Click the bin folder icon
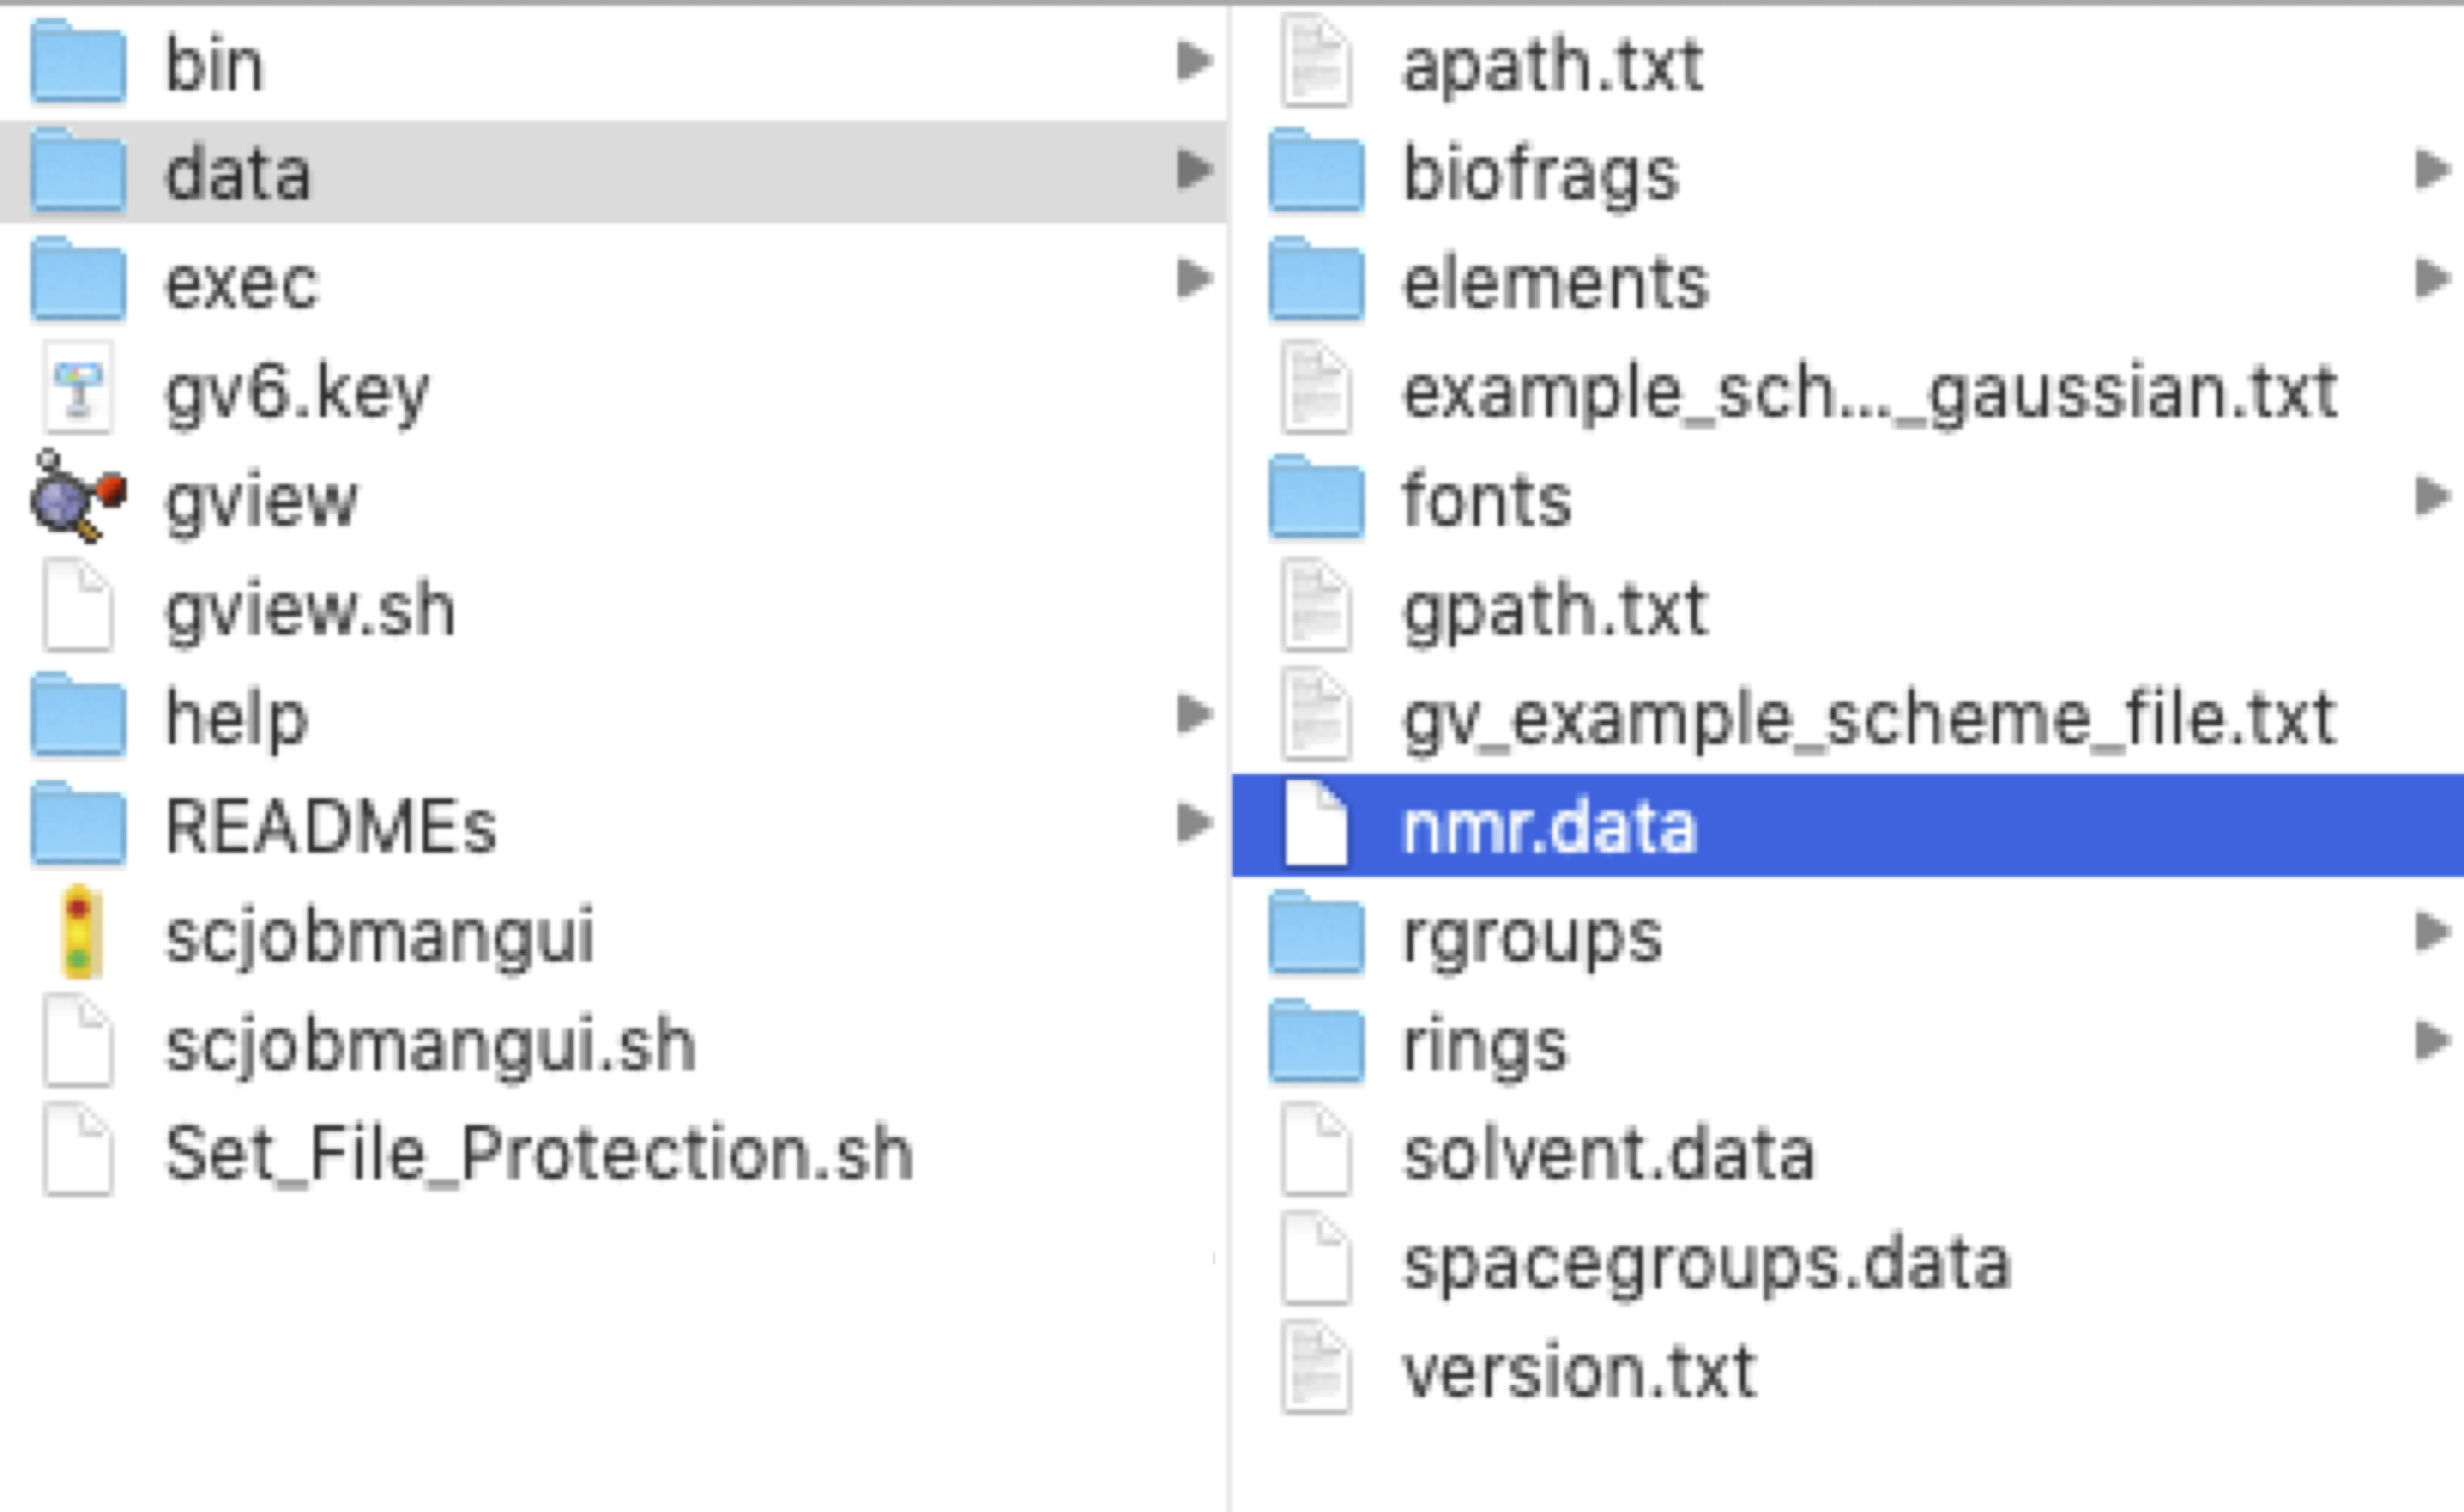 [x=78, y=65]
